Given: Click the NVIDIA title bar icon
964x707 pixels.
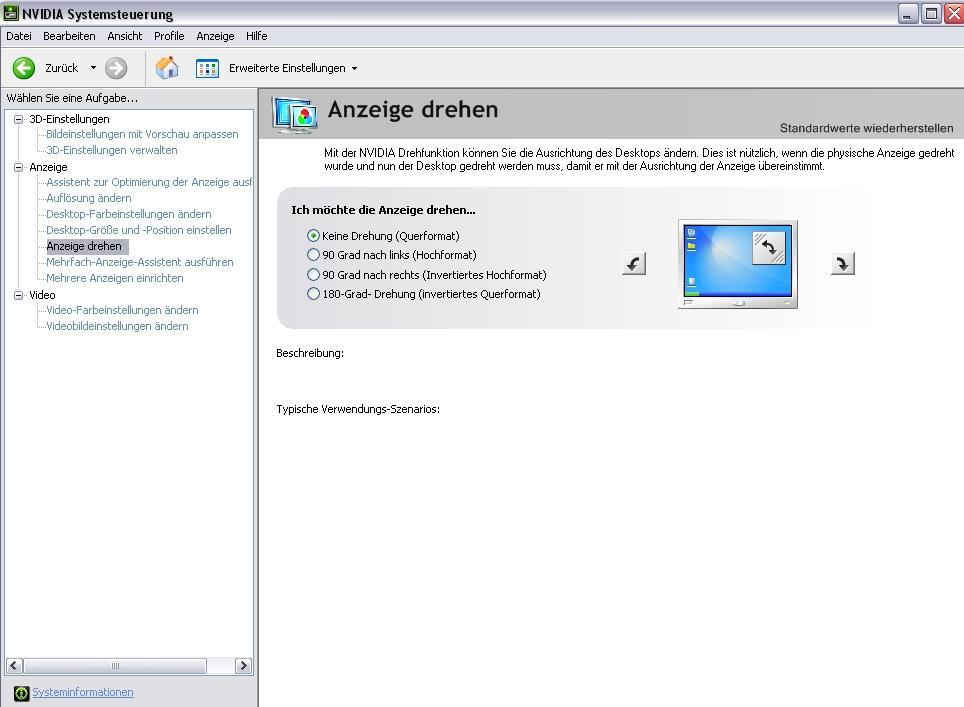Looking at the screenshot, I should point(10,13).
